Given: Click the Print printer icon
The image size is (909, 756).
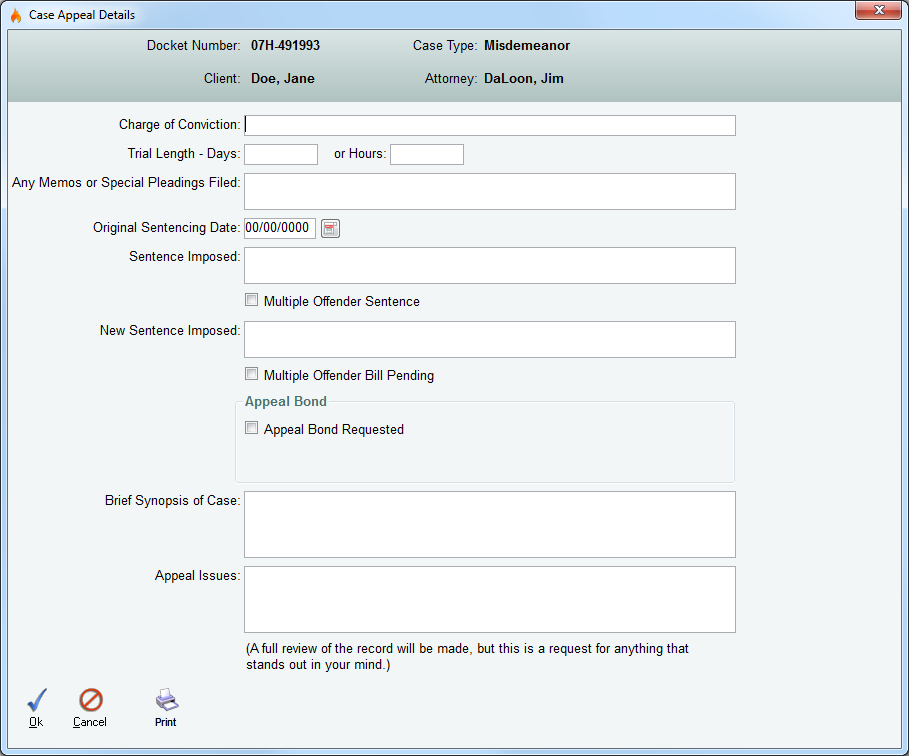Looking at the screenshot, I should (x=166, y=700).
